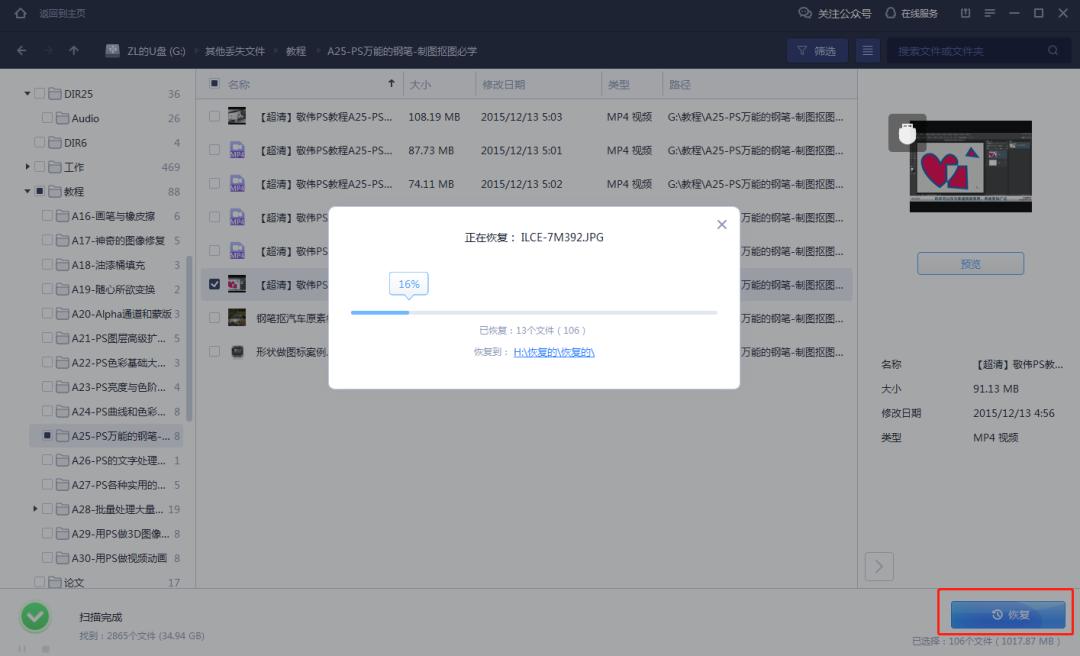
Task: Open the 筛选 filter button
Action: pos(817,50)
